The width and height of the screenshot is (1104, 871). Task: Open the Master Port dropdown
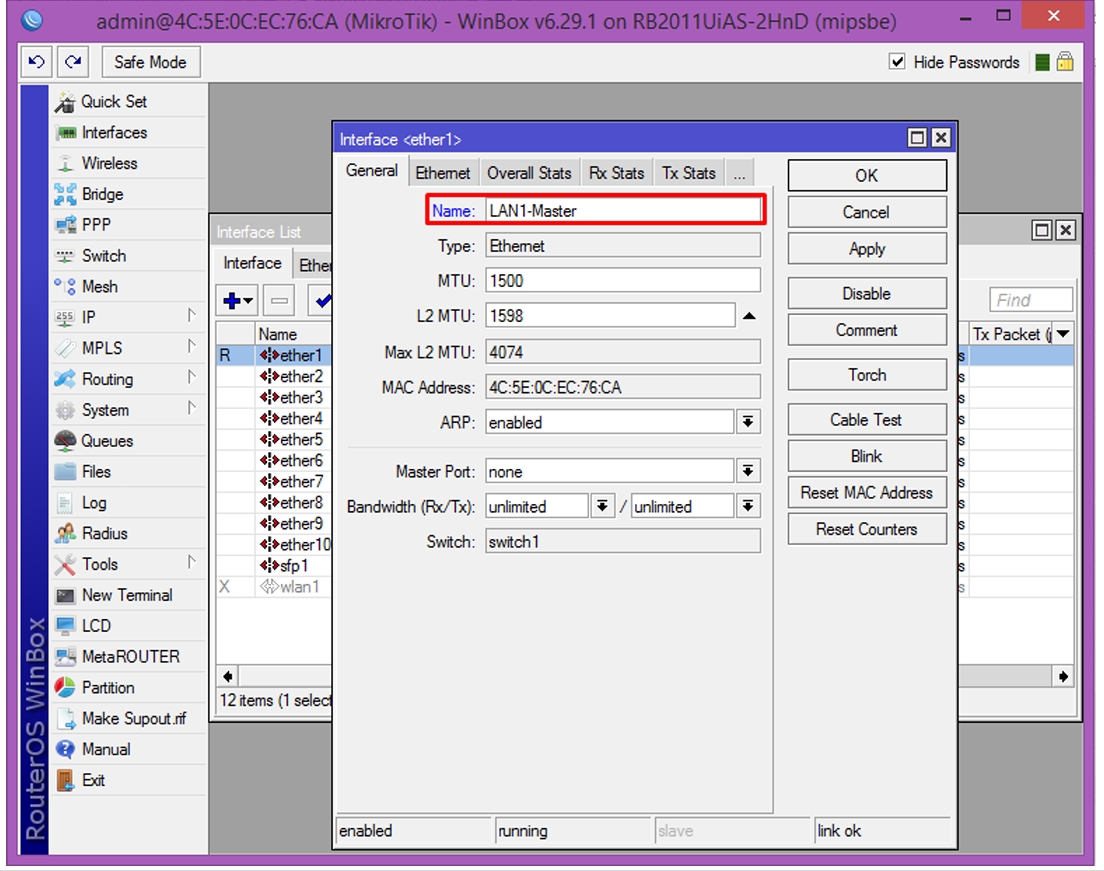coord(748,471)
